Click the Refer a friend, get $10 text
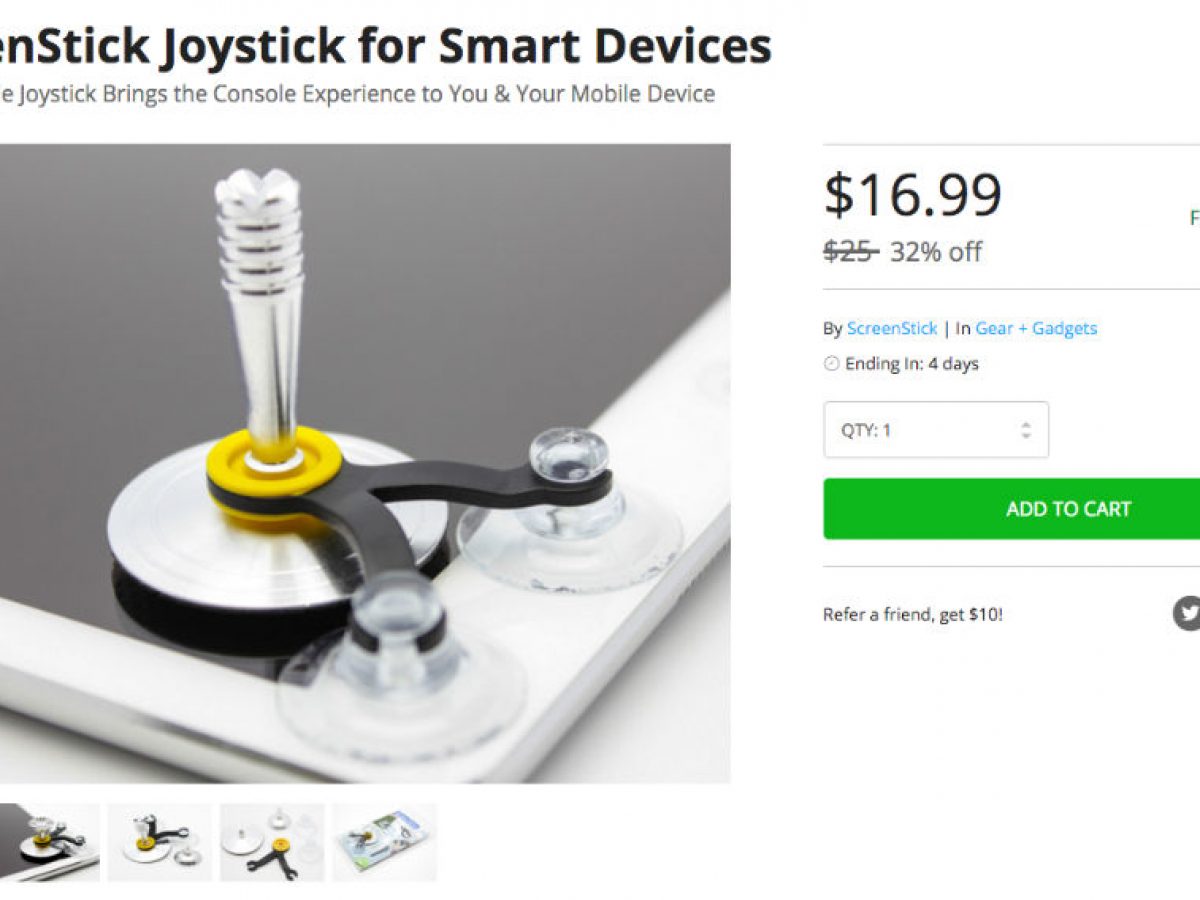 [912, 614]
